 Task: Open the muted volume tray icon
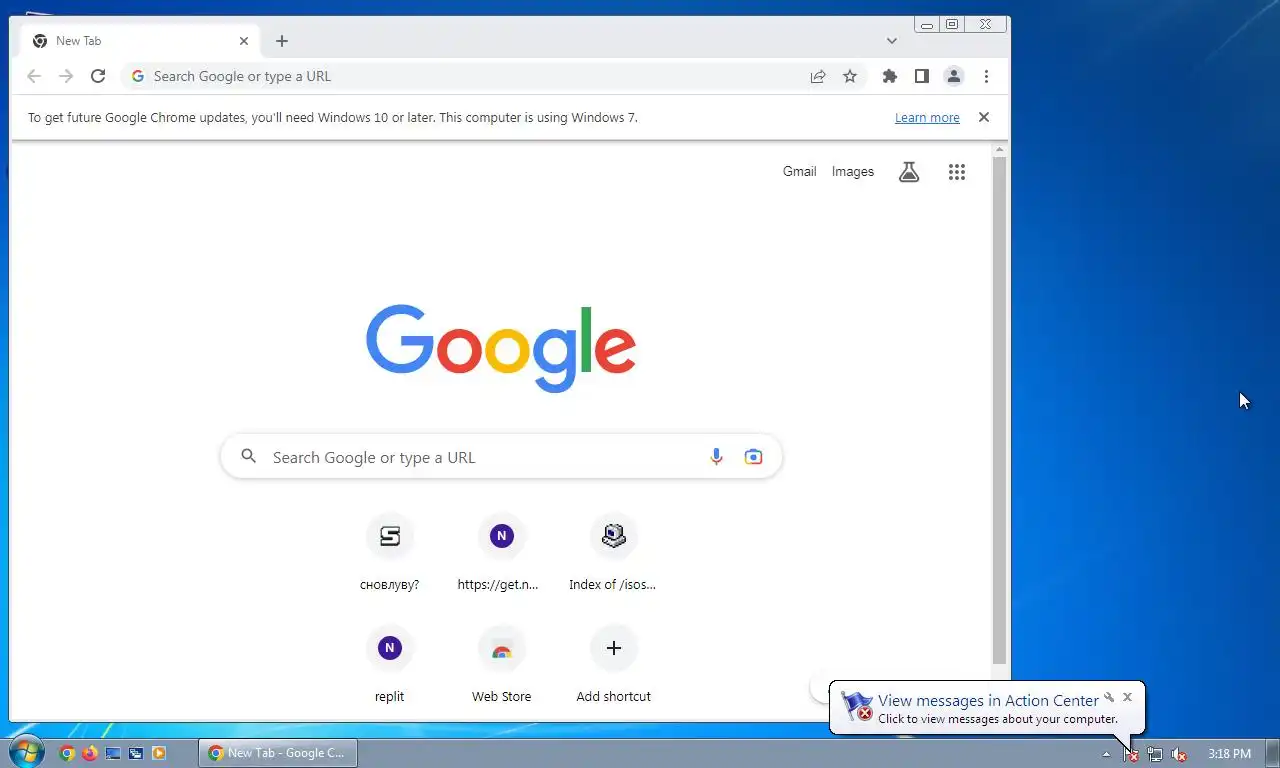pos(1179,754)
